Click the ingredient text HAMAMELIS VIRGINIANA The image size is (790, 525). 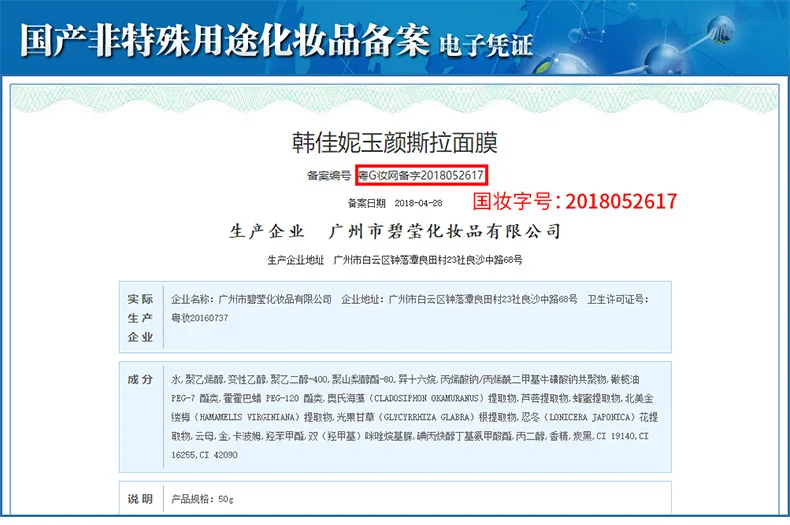tap(246, 417)
